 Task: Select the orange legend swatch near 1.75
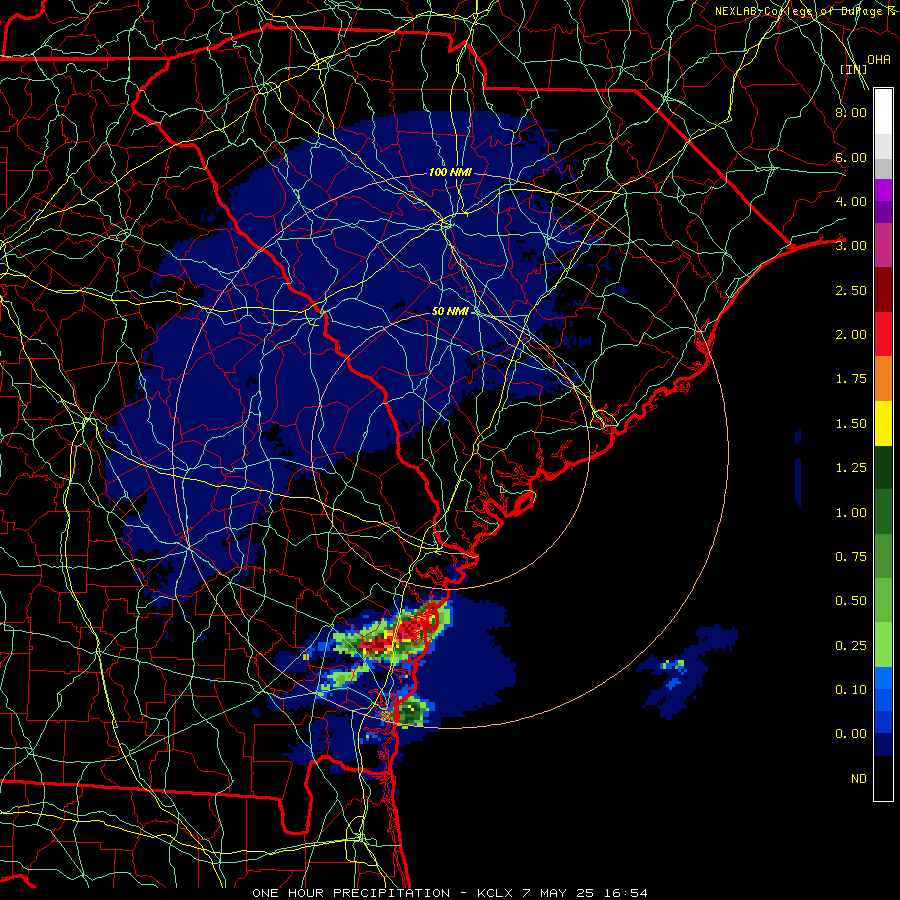[x=883, y=379]
